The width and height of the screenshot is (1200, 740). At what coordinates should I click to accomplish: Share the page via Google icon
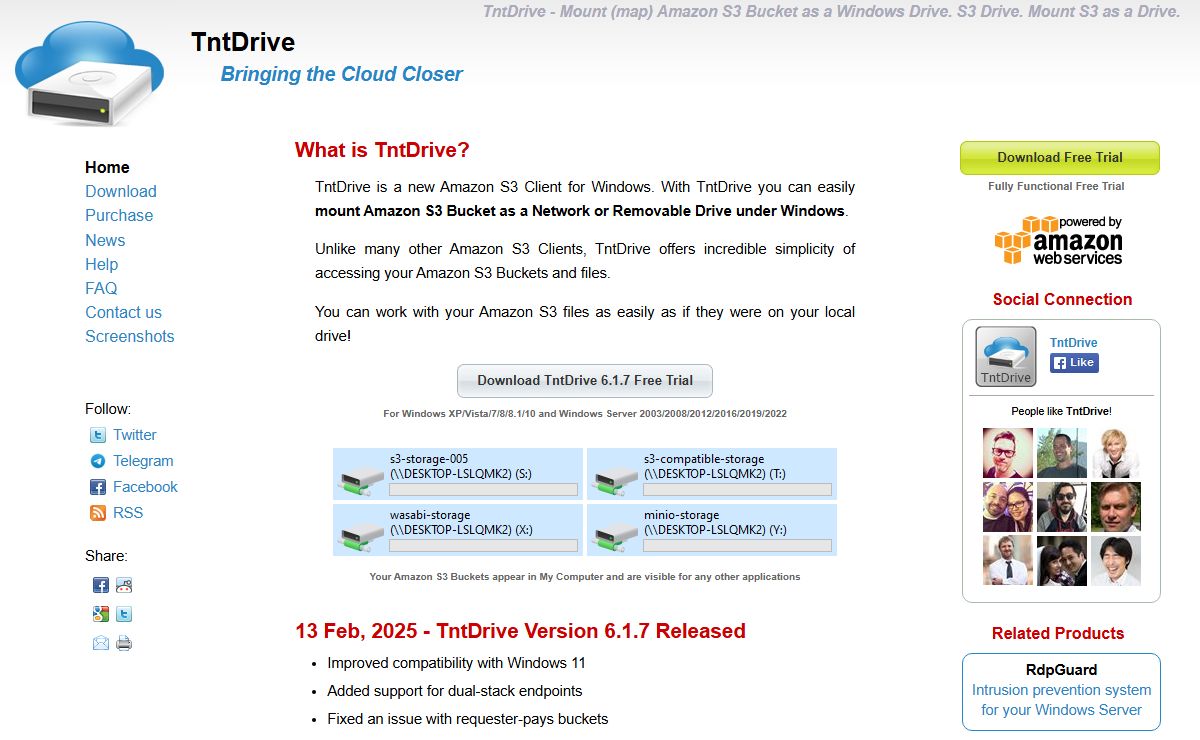pos(101,614)
